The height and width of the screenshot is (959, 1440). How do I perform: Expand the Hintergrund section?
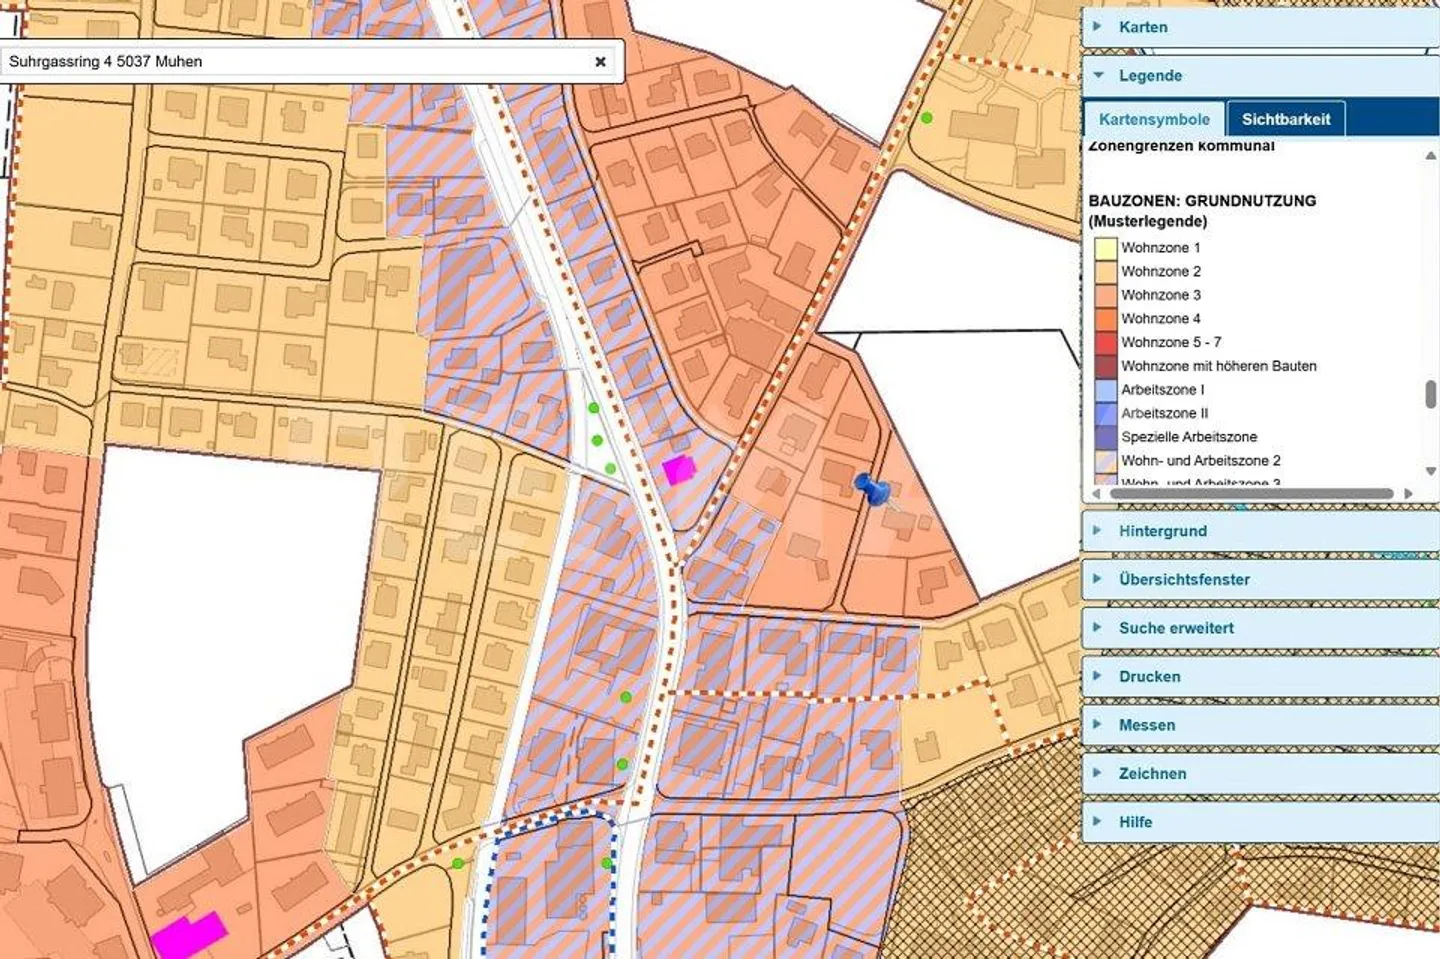coord(1162,531)
